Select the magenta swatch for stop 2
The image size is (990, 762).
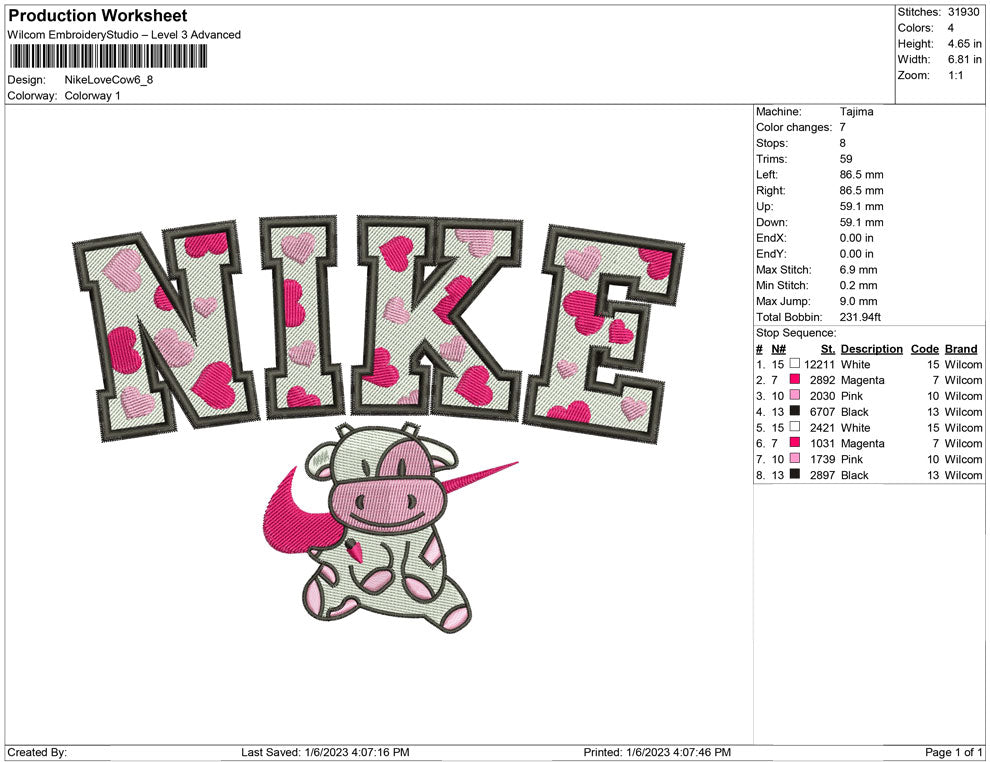click(793, 380)
